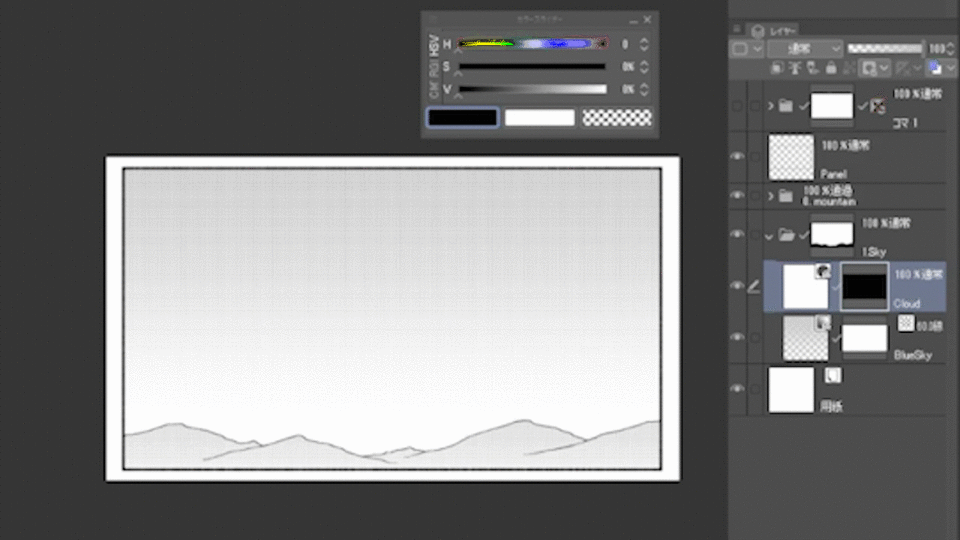Click the ruler visibility range icon
This screenshot has height=540, width=960.
pos(902,68)
